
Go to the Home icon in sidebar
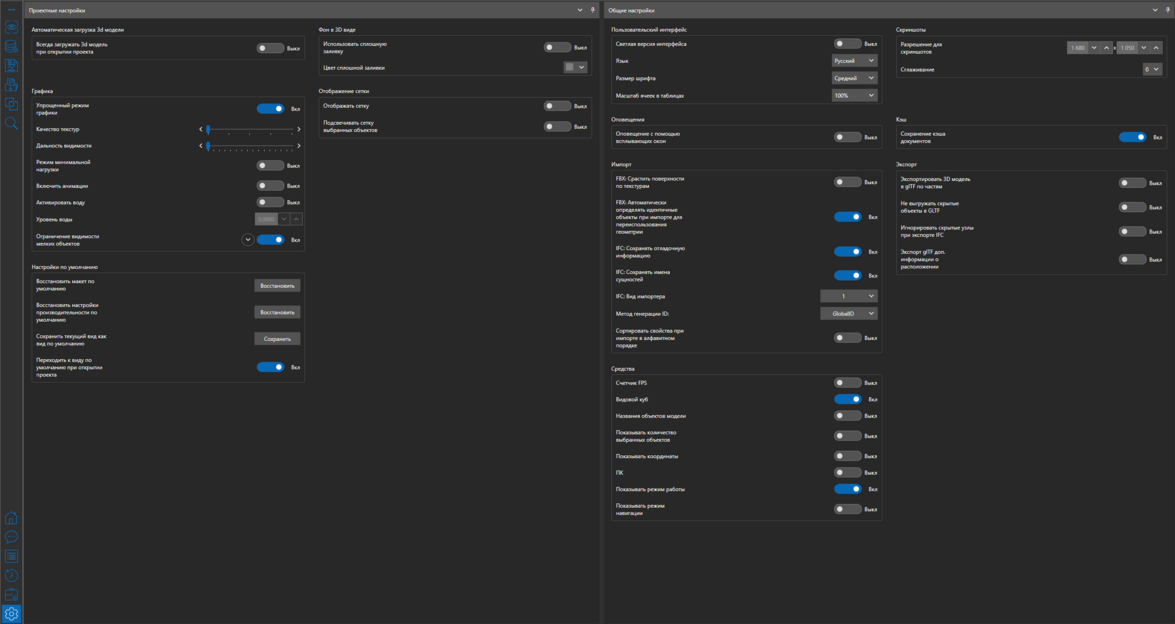click(11, 518)
